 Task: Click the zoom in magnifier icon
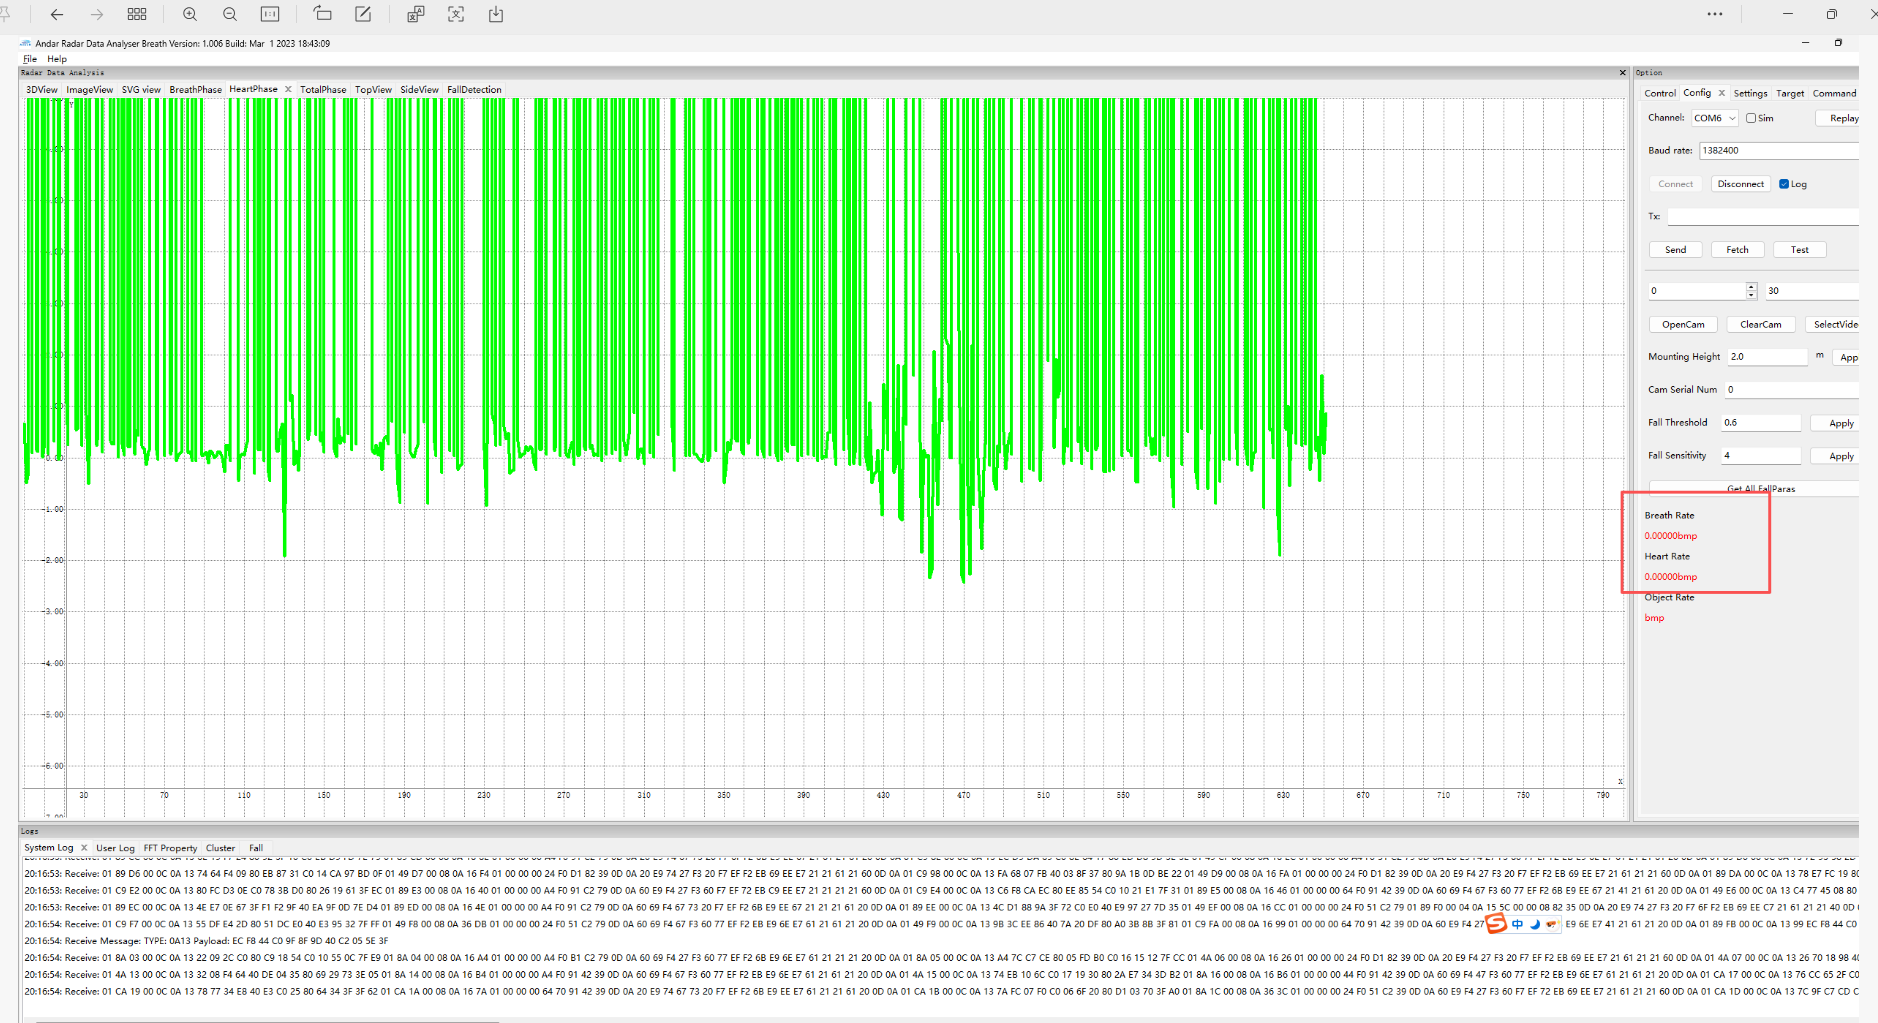click(190, 14)
